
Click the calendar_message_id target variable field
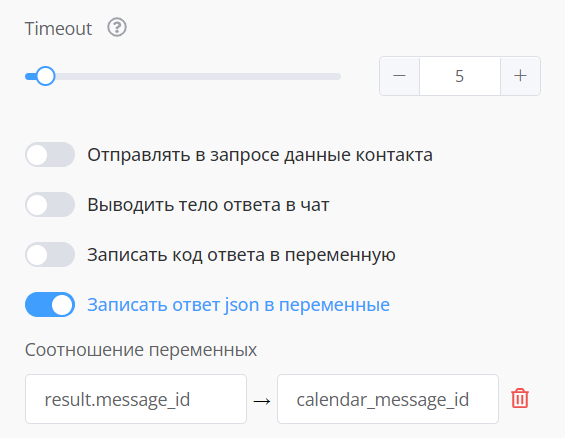point(388,399)
